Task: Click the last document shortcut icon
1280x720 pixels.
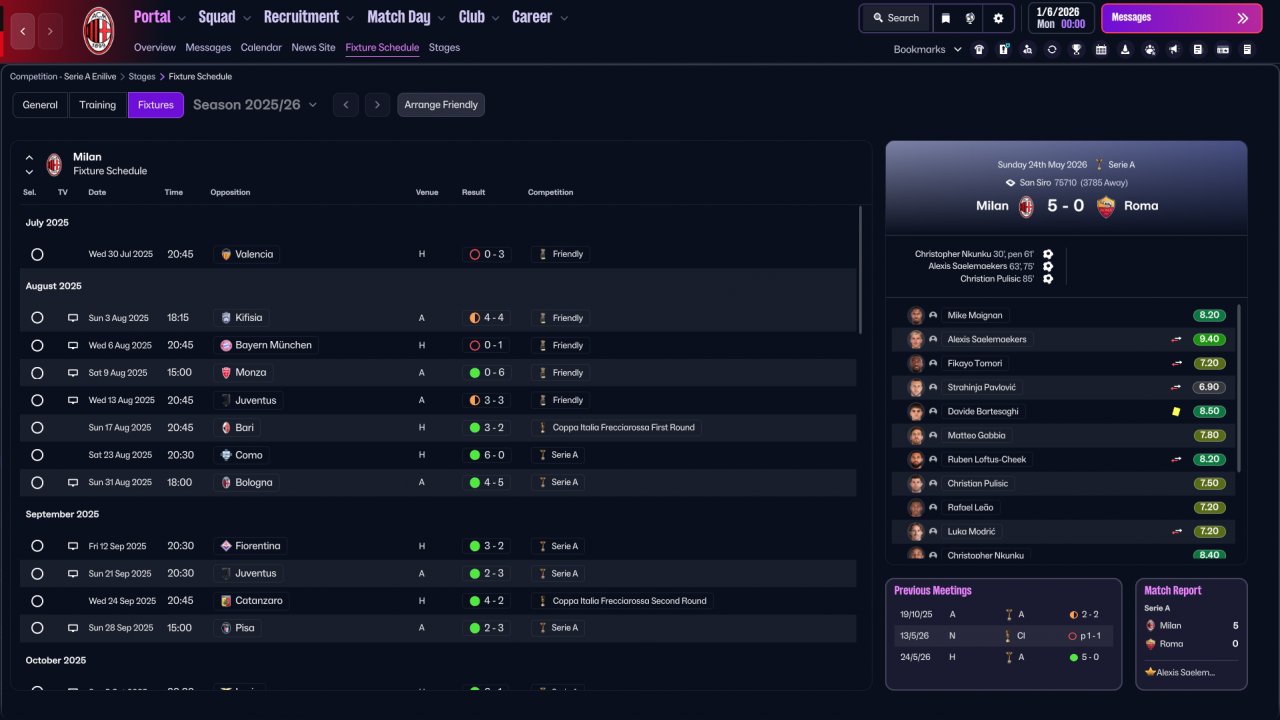Action: (1247, 49)
